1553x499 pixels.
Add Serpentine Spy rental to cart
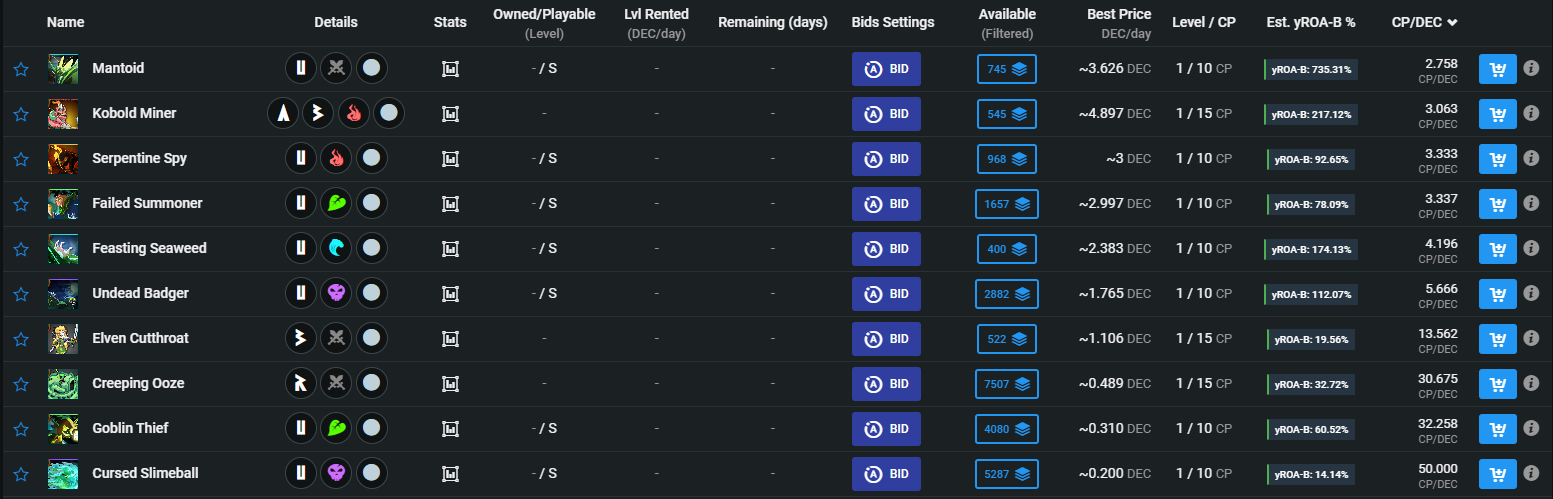(x=1497, y=159)
